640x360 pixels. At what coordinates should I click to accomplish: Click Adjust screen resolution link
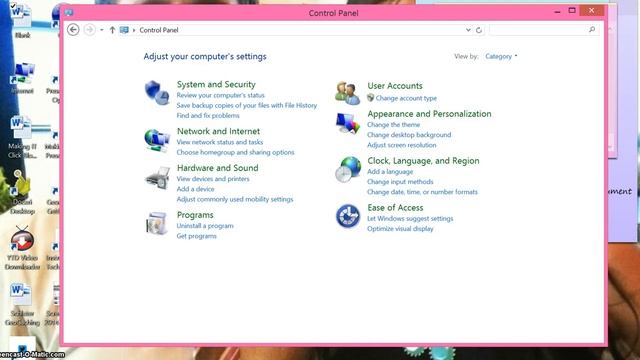point(401,145)
